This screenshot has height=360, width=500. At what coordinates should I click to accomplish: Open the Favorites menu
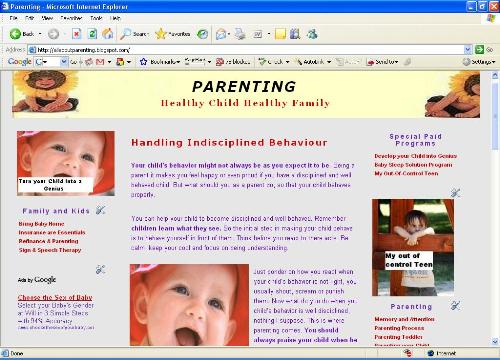pyautogui.click(x=71, y=18)
